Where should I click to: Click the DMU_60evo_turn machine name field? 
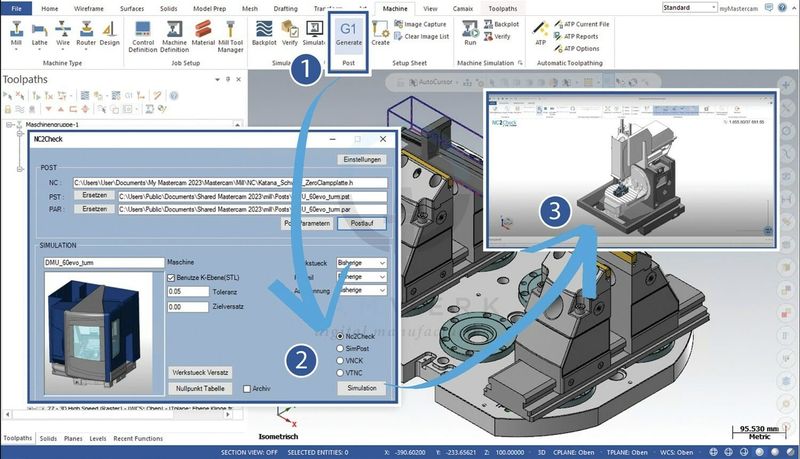(x=104, y=263)
